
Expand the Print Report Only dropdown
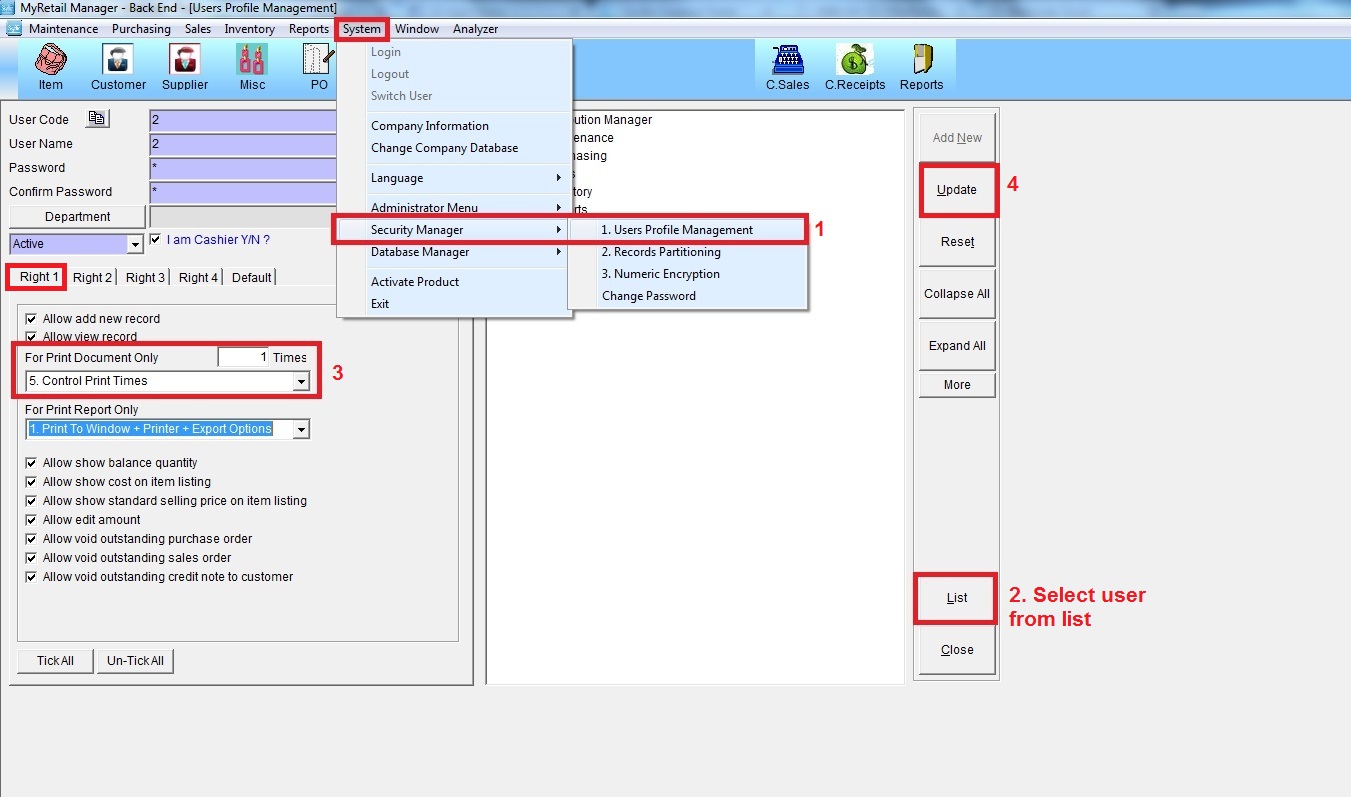tap(300, 429)
